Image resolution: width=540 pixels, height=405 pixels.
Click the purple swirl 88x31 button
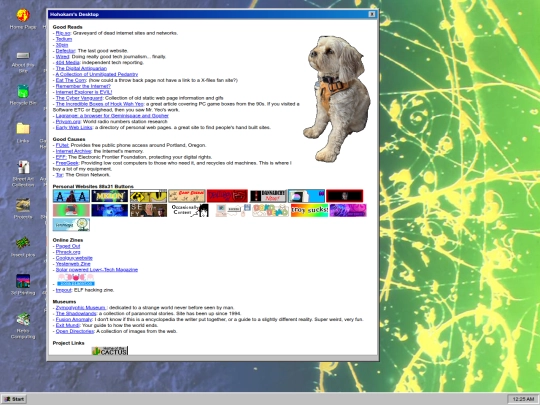(x=348, y=210)
